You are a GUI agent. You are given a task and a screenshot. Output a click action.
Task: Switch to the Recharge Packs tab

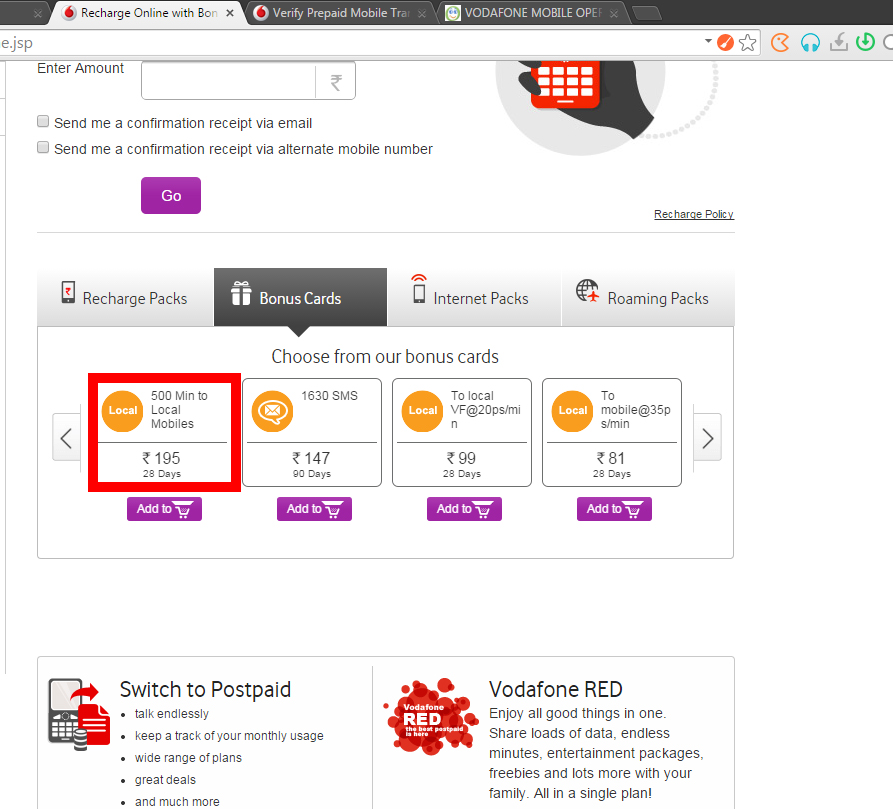click(125, 297)
